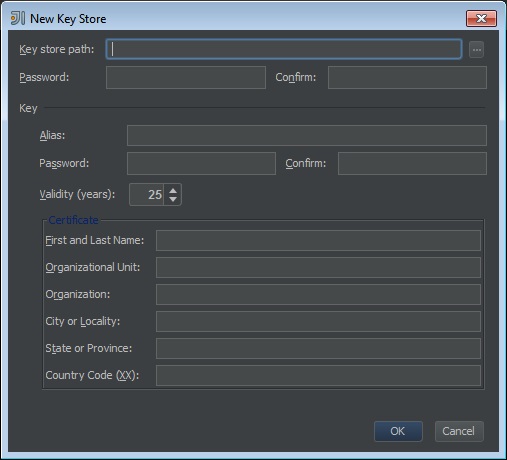Image resolution: width=507 pixels, height=460 pixels.
Task: Click the IntelliJ icon in title bar
Action: click(18, 18)
